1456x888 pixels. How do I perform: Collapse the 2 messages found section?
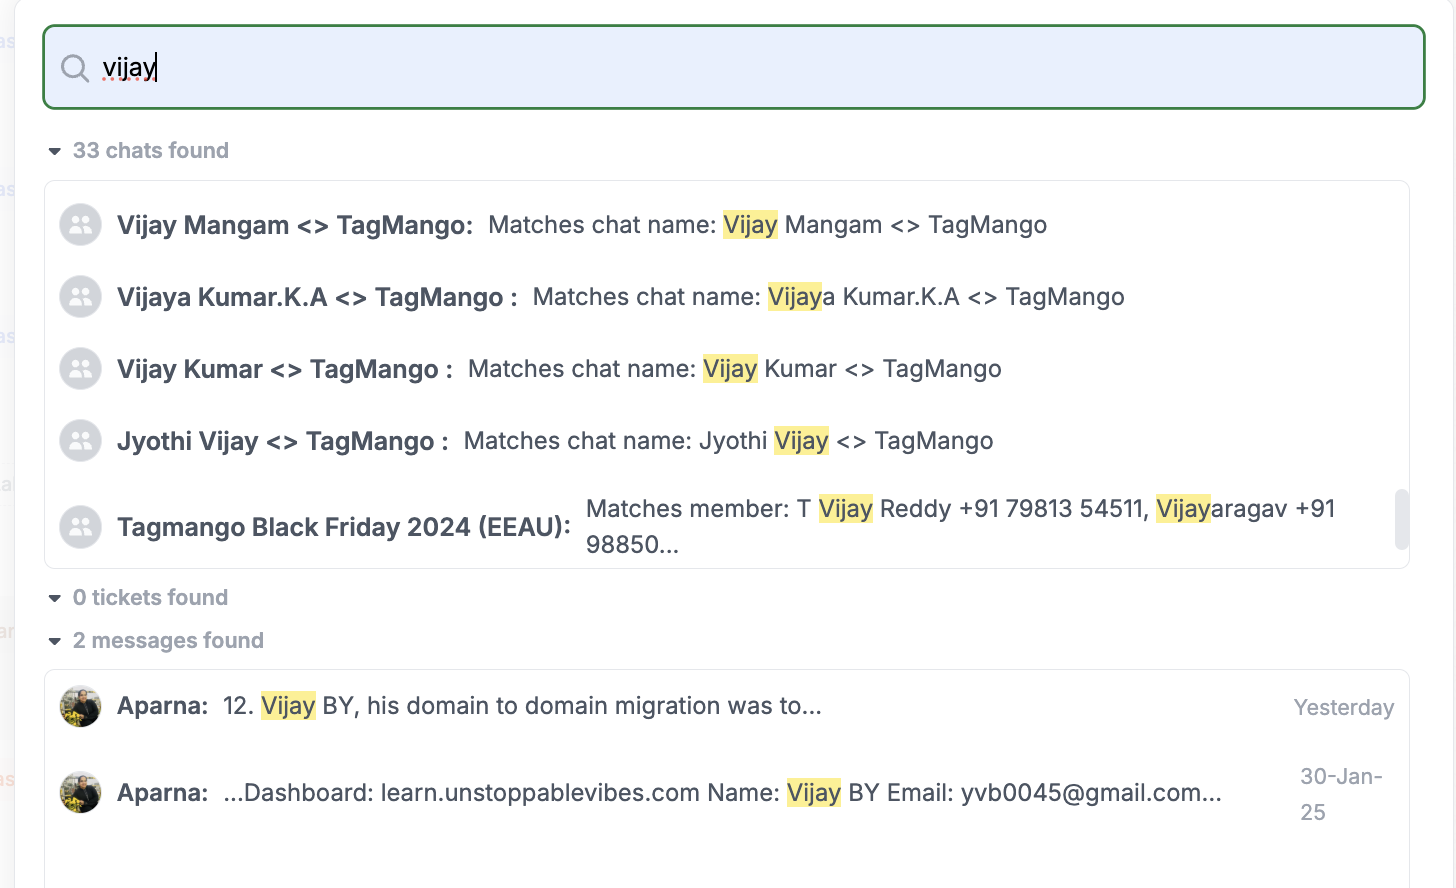[x=55, y=641]
